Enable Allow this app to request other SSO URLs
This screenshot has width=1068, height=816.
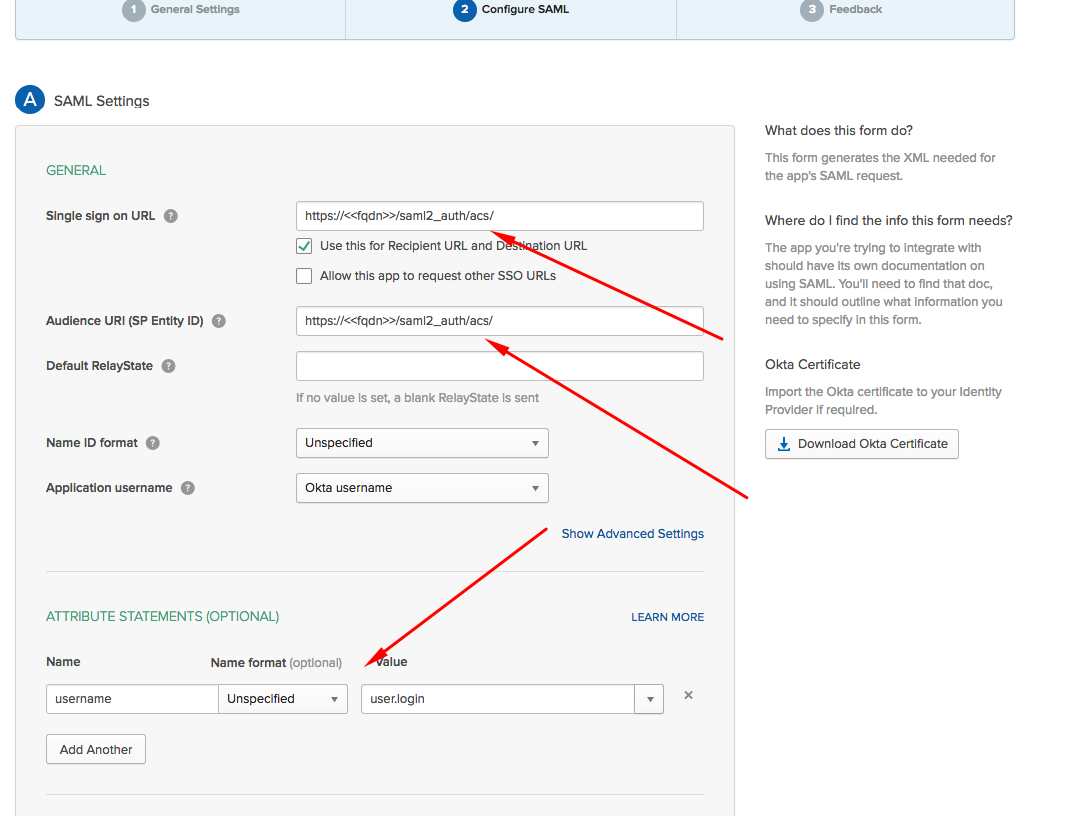pos(303,275)
